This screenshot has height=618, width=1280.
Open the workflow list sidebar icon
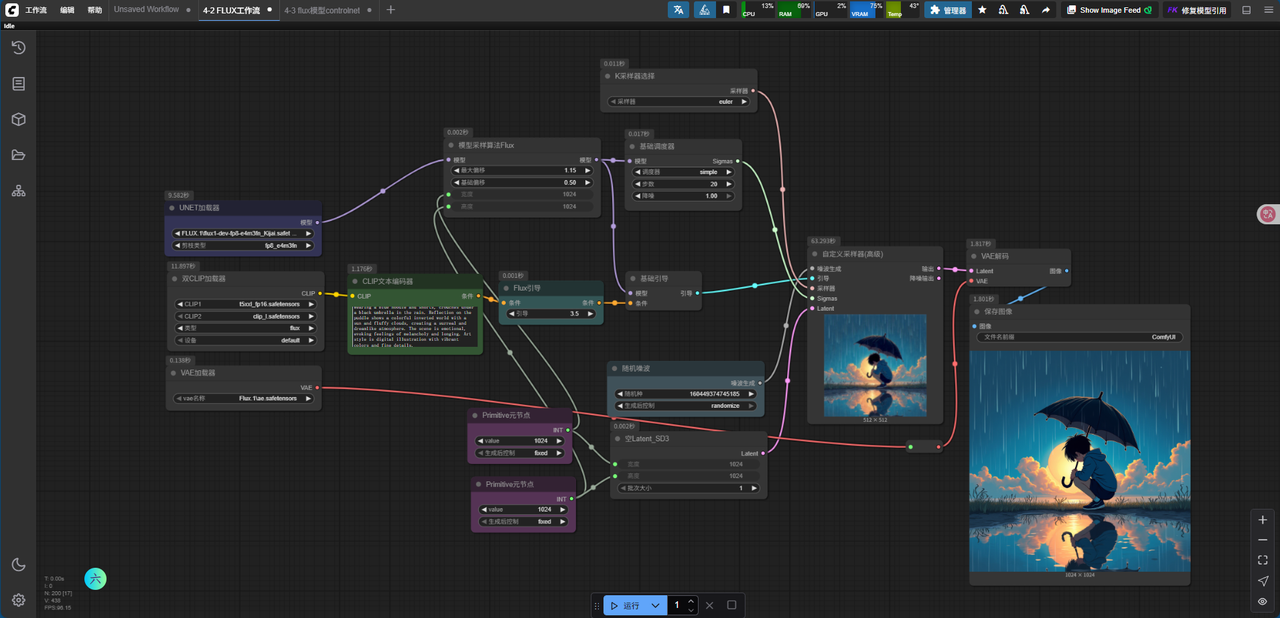pyautogui.click(x=18, y=83)
